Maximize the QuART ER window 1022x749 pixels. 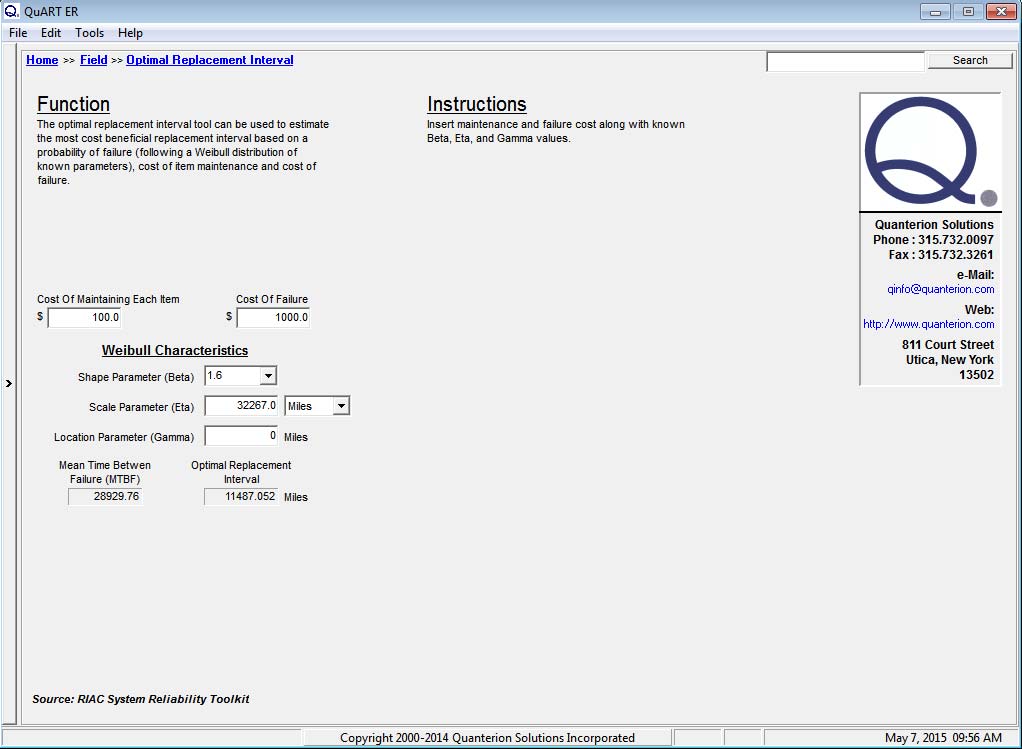(968, 12)
